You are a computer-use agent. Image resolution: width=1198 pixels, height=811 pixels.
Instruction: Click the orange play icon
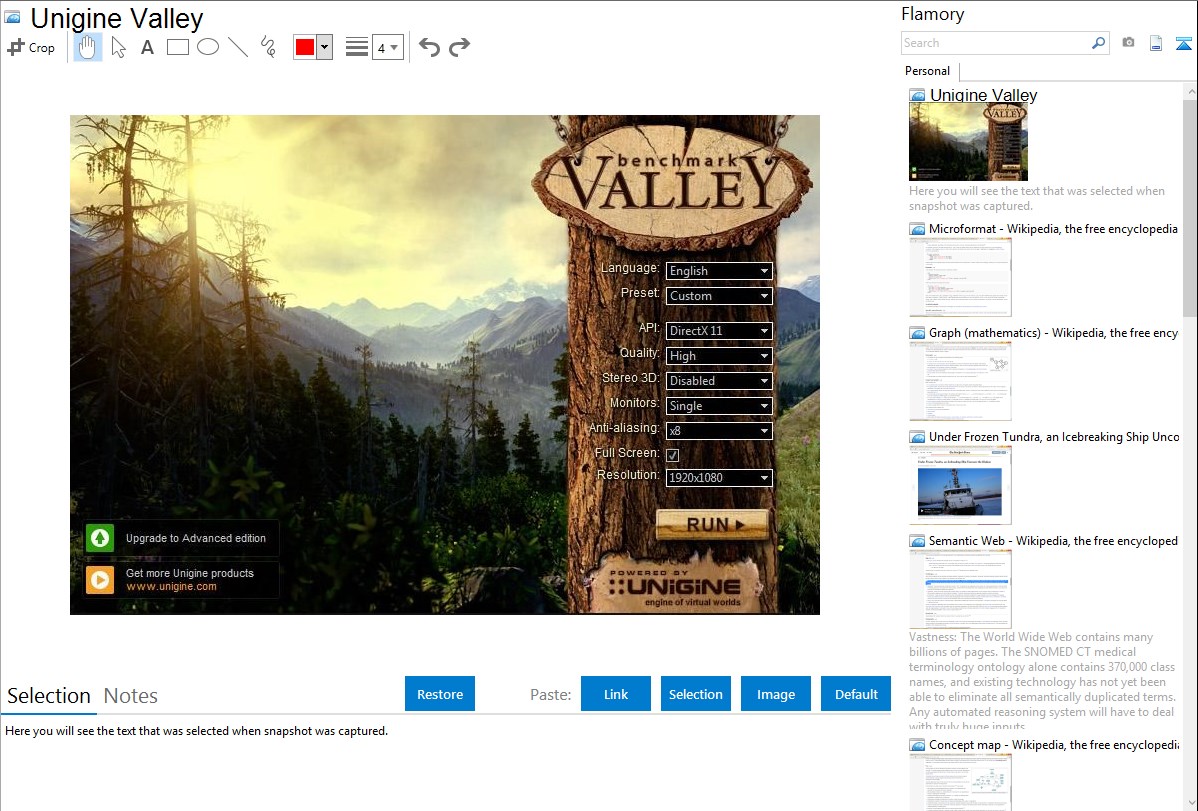(x=100, y=580)
